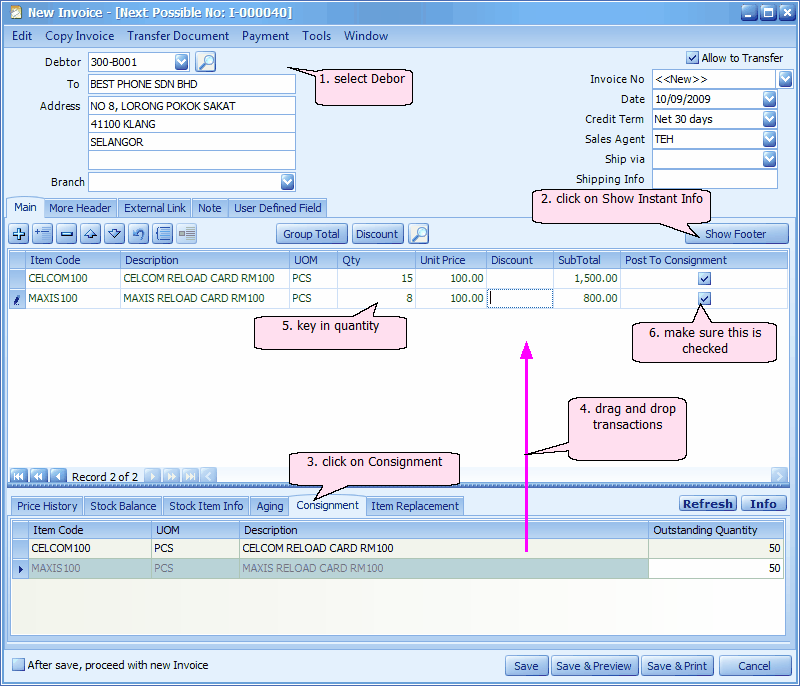This screenshot has width=800, height=686.
Task: Jump to next page of records
Action: point(171,476)
